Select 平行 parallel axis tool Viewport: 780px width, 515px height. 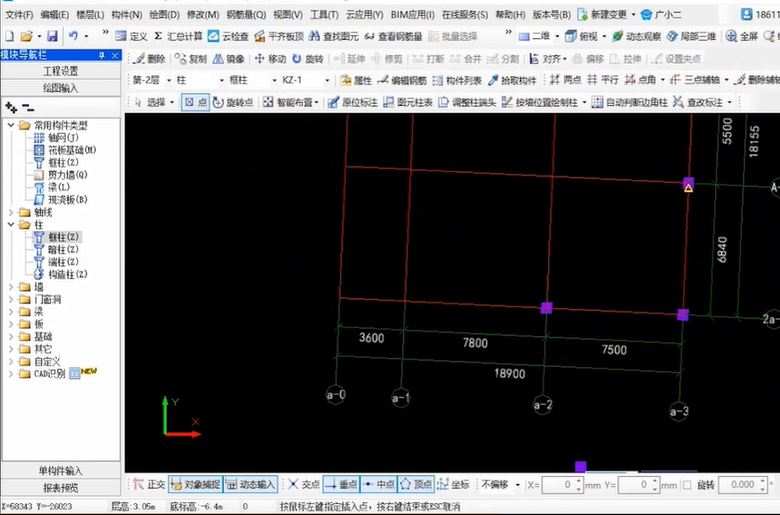[x=602, y=80]
